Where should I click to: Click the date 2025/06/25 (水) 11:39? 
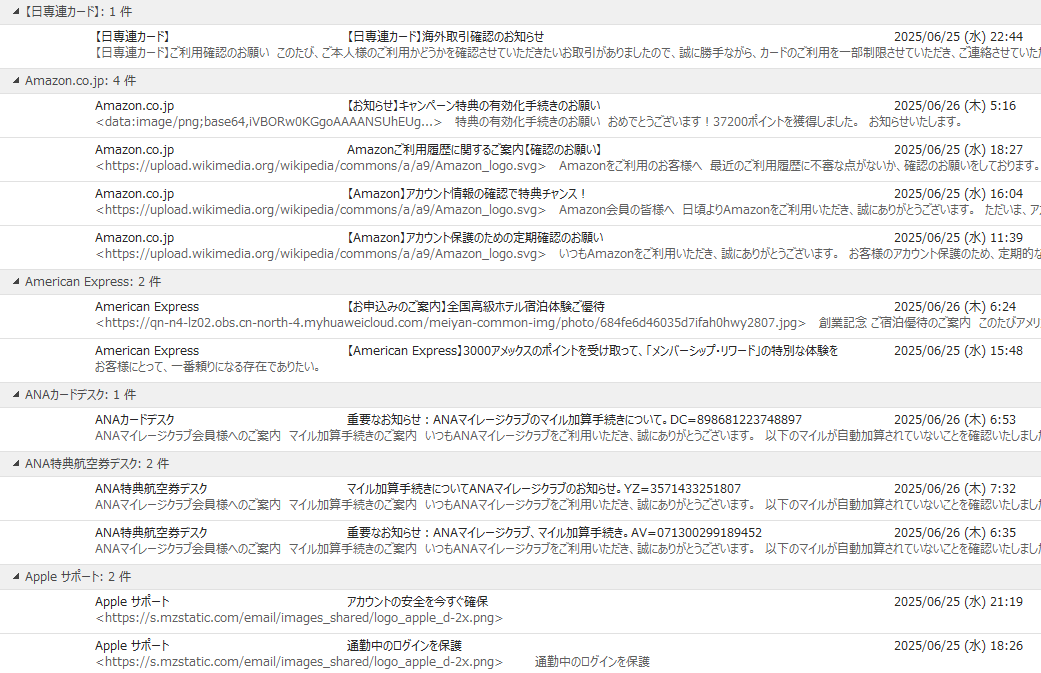coord(958,238)
